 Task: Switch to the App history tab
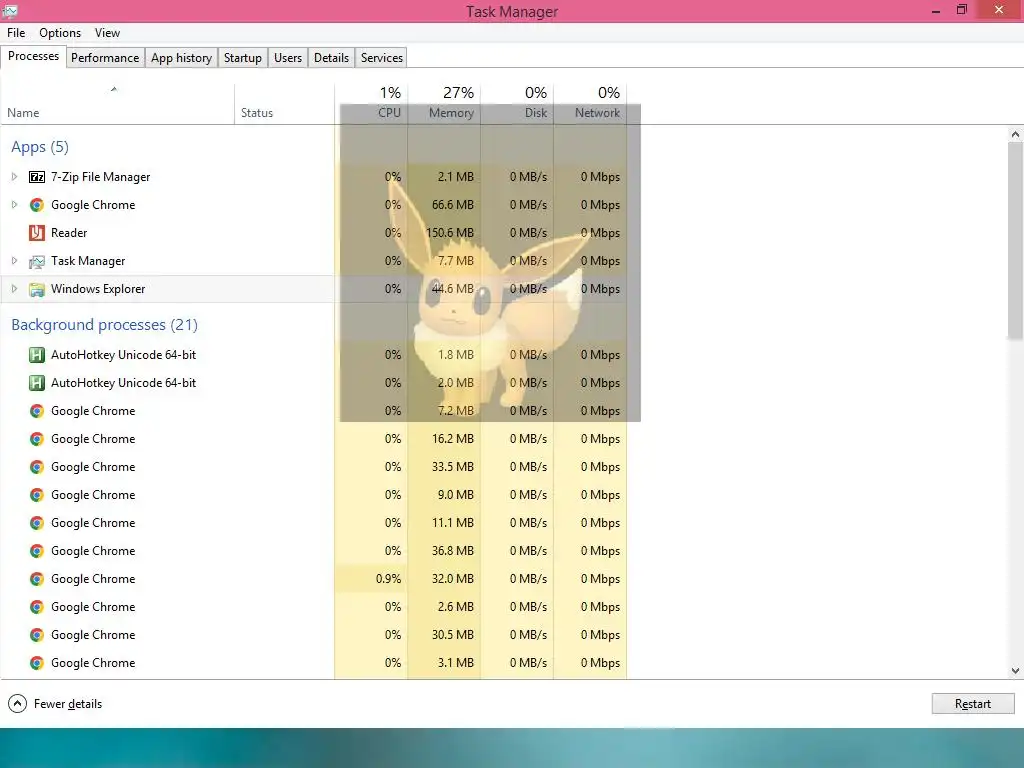point(182,57)
